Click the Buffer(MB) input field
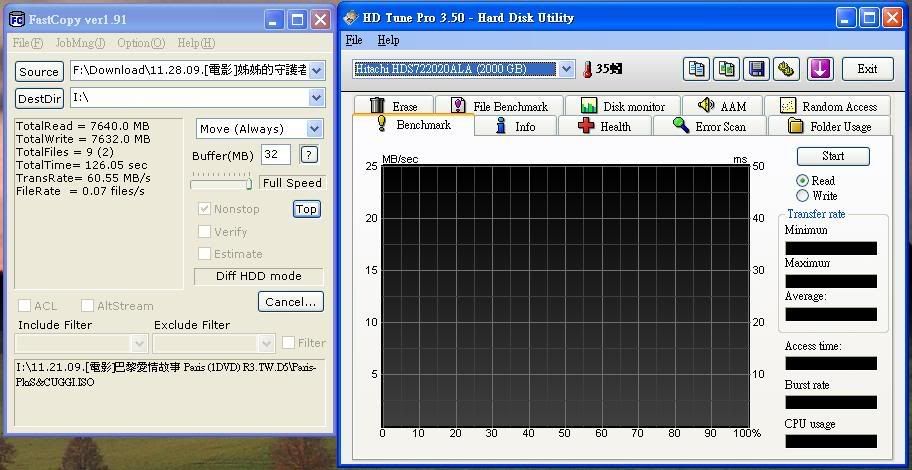The width and height of the screenshot is (912, 470). coord(276,155)
